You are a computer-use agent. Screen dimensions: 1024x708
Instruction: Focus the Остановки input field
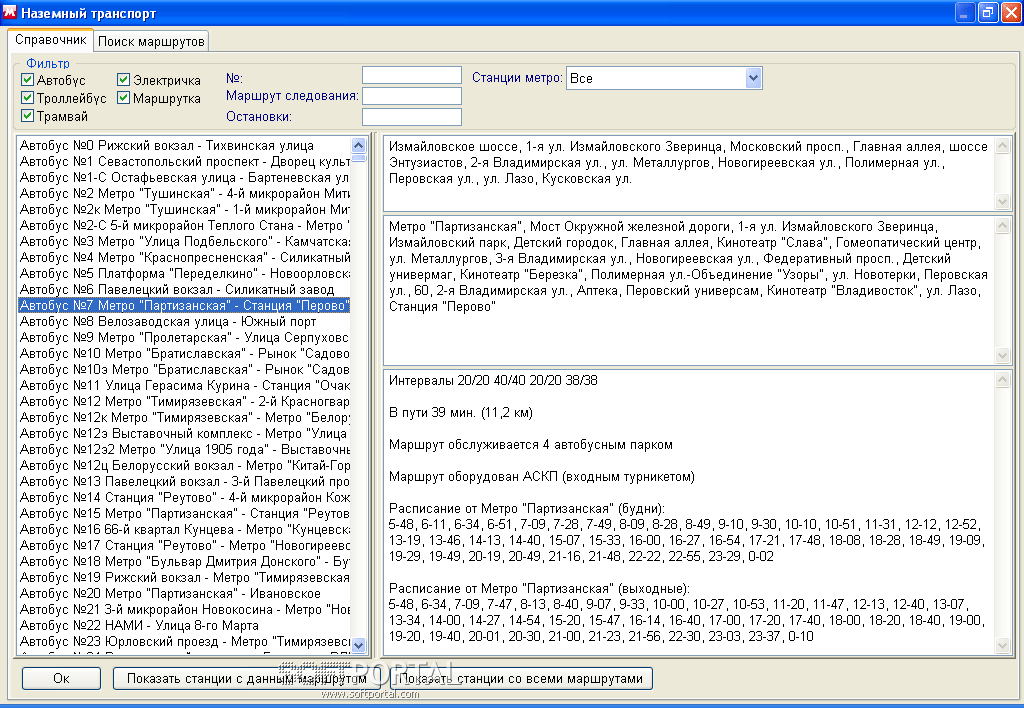point(412,117)
